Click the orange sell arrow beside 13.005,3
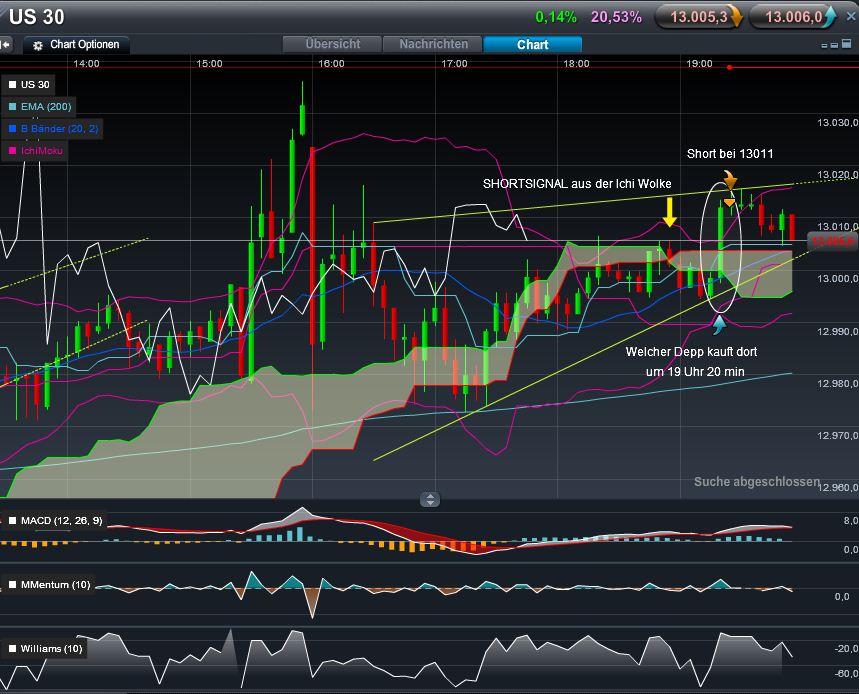The width and height of the screenshot is (859, 694). pyautogui.click(x=736, y=17)
